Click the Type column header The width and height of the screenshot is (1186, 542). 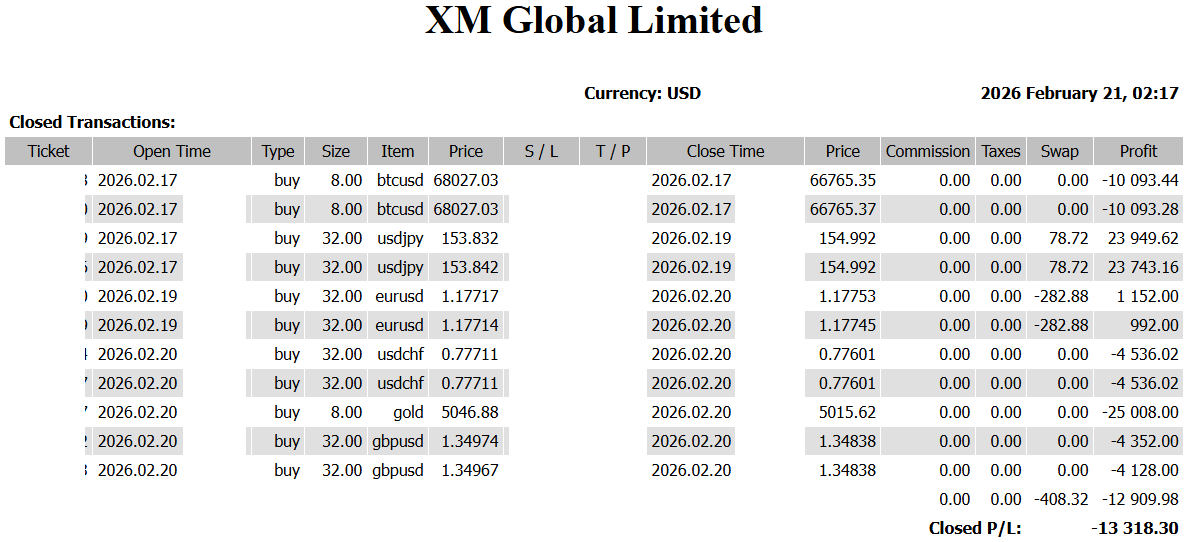[x=278, y=151]
